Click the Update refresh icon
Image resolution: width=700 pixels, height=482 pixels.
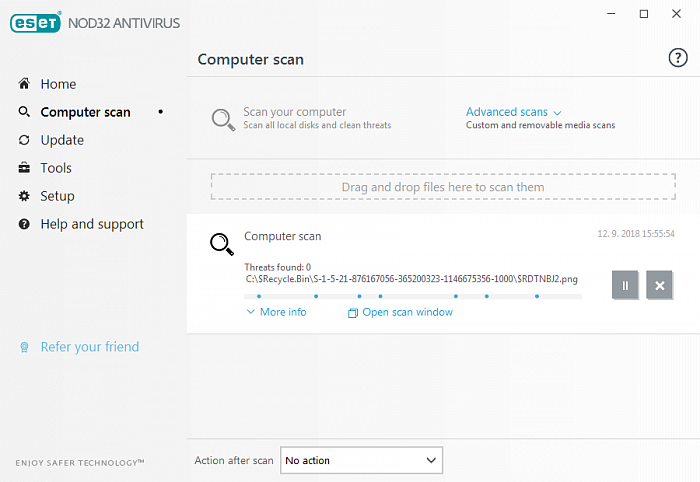click(24, 140)
